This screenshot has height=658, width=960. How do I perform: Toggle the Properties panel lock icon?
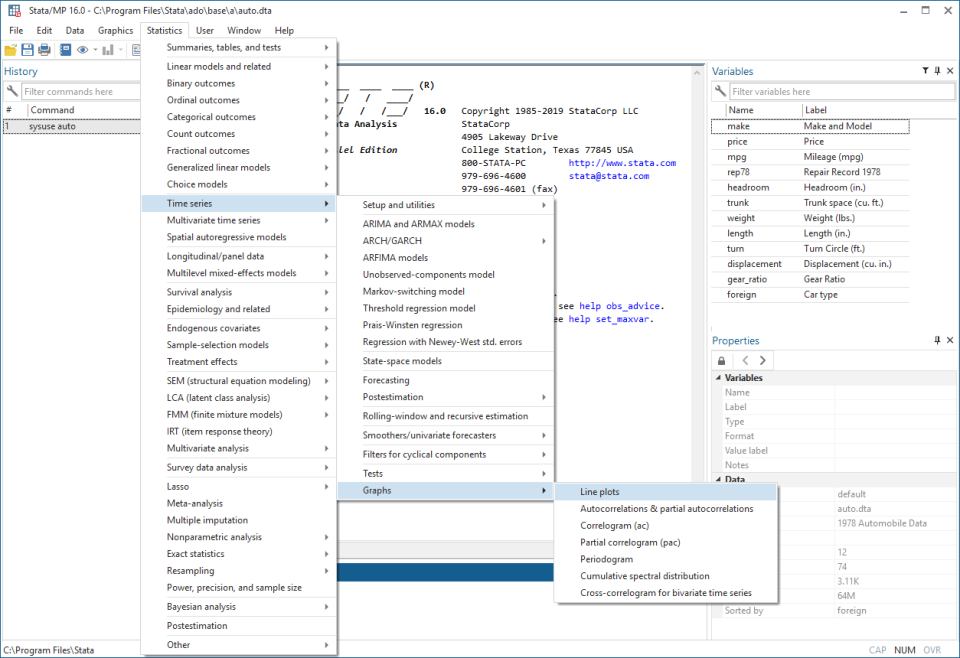coord(722,360)
